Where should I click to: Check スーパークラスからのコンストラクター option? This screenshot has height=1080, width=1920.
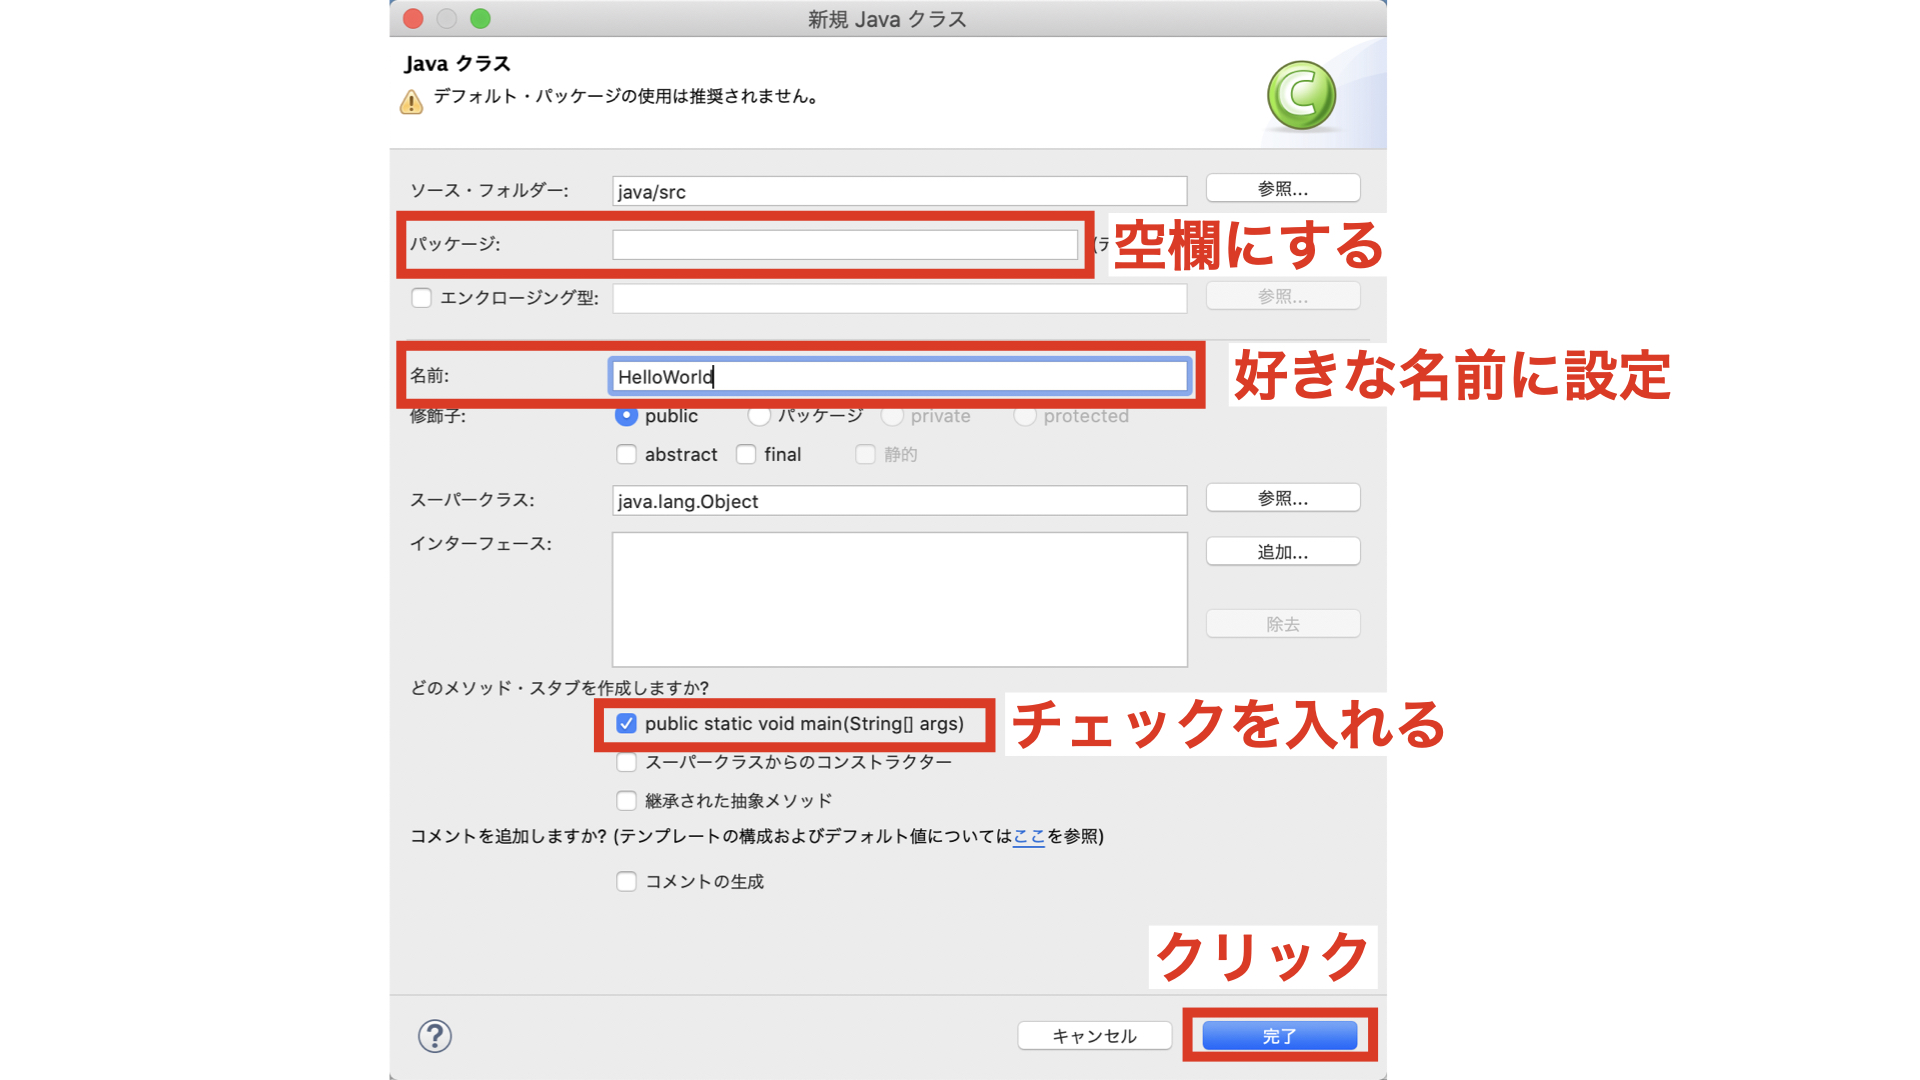(626, 762)
